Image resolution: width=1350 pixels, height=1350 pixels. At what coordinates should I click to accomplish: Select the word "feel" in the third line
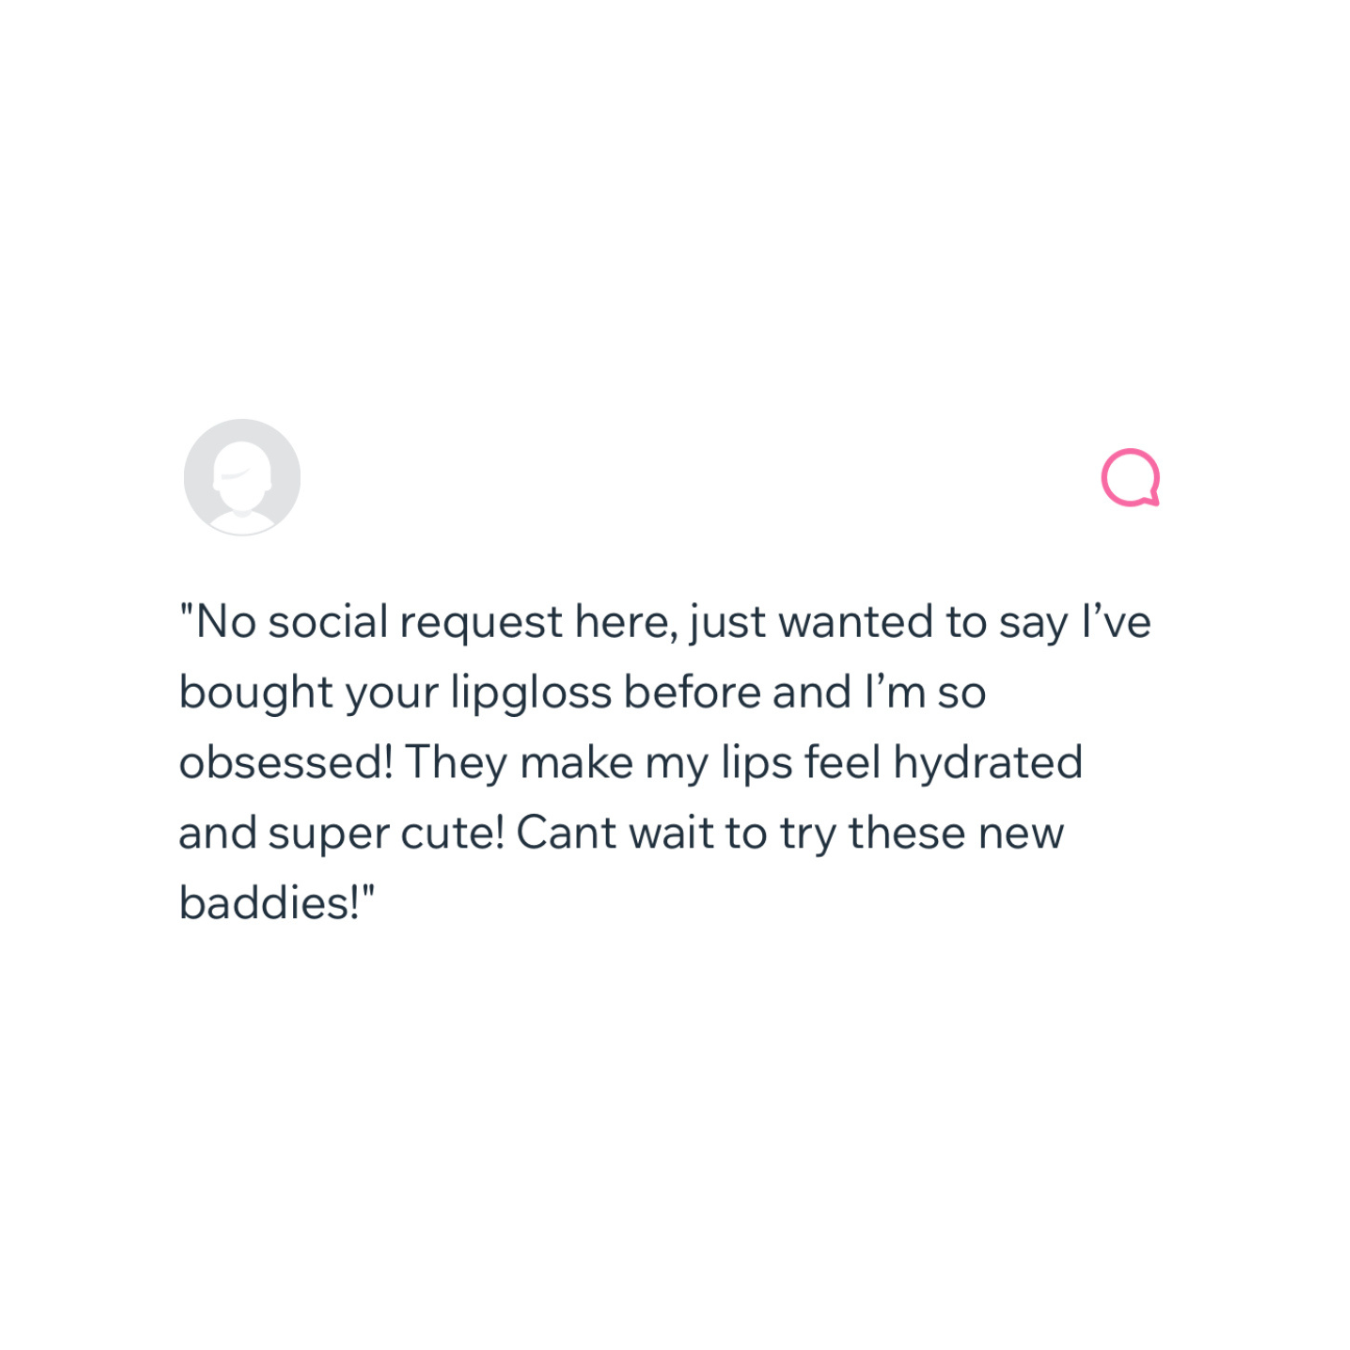pyautogui.click(x=843, y=763)
